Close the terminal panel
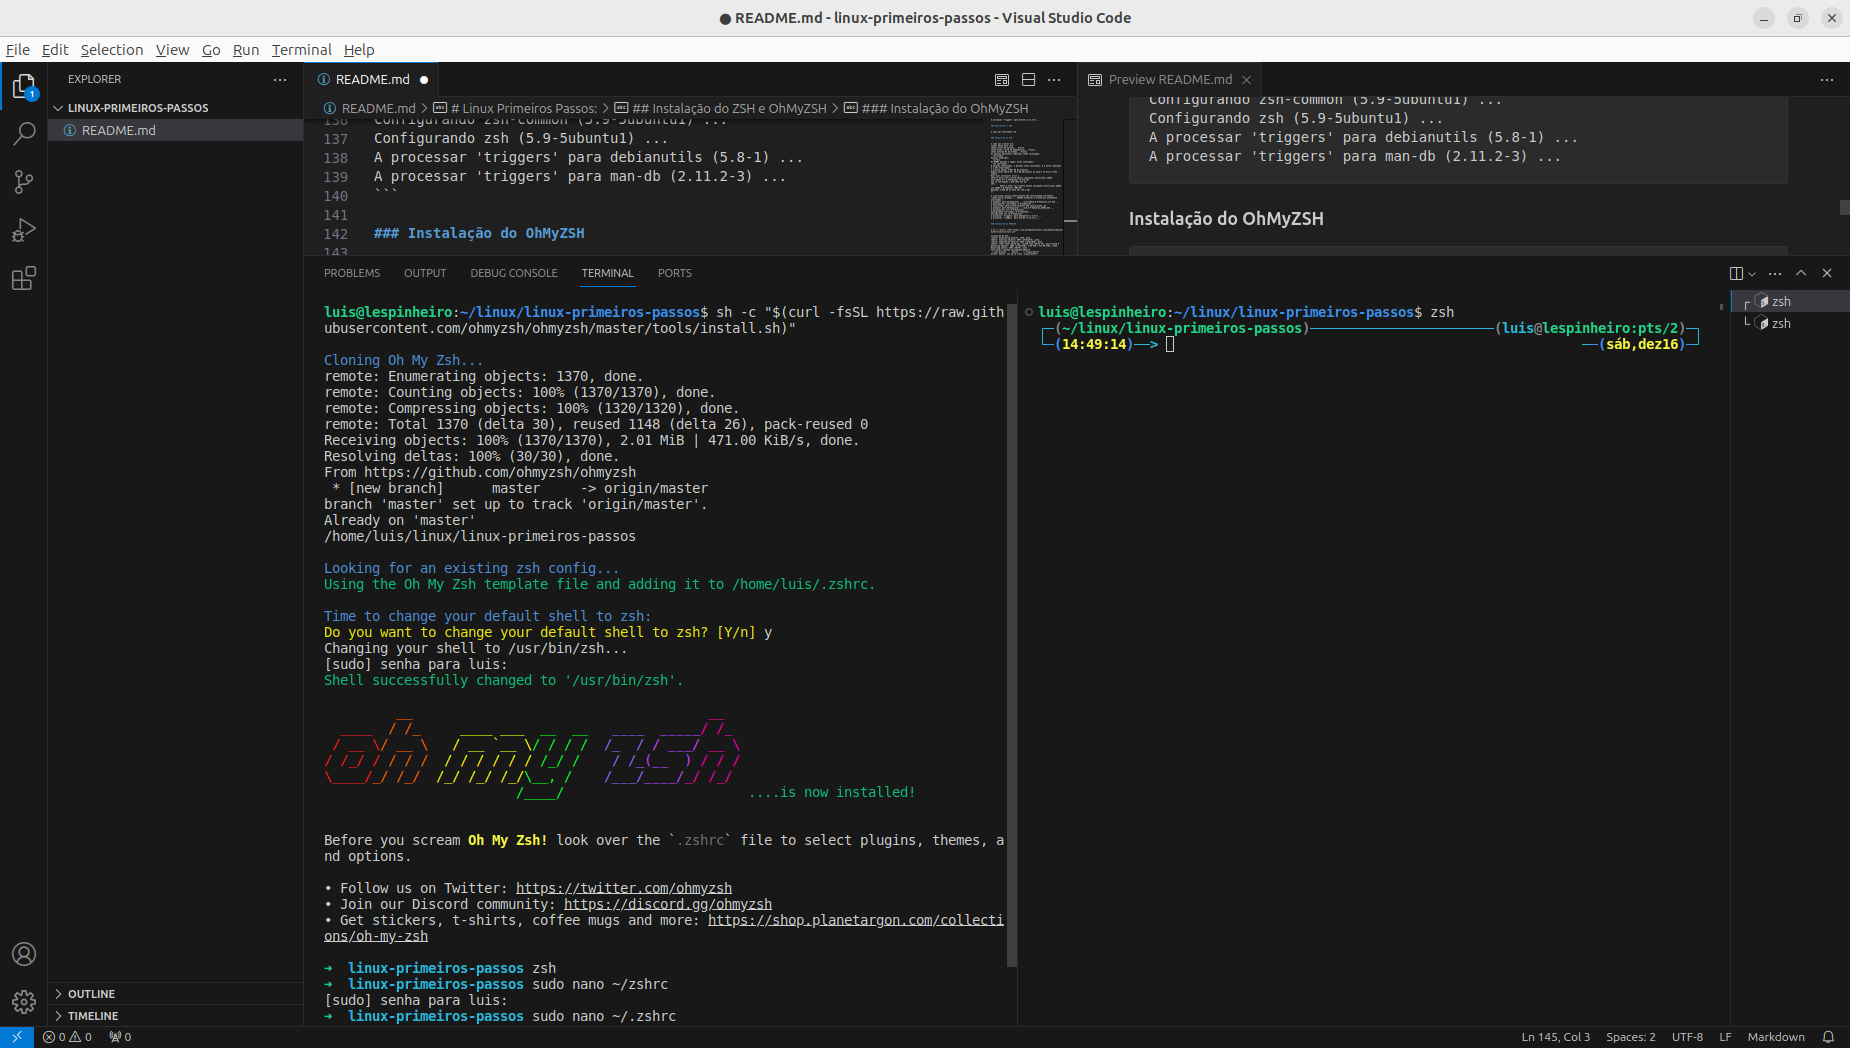 (x=1827, y=273)
